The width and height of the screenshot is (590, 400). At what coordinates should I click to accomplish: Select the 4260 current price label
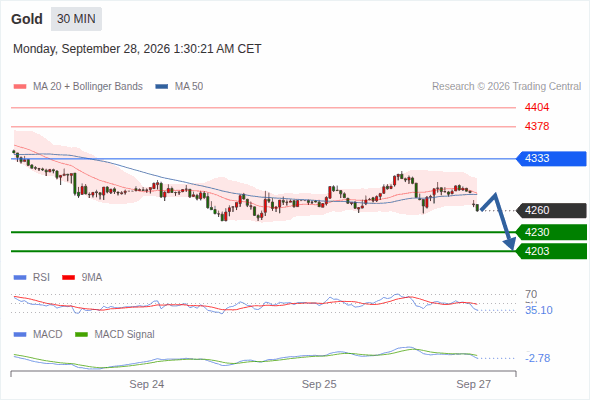click(x=551, y=210)
